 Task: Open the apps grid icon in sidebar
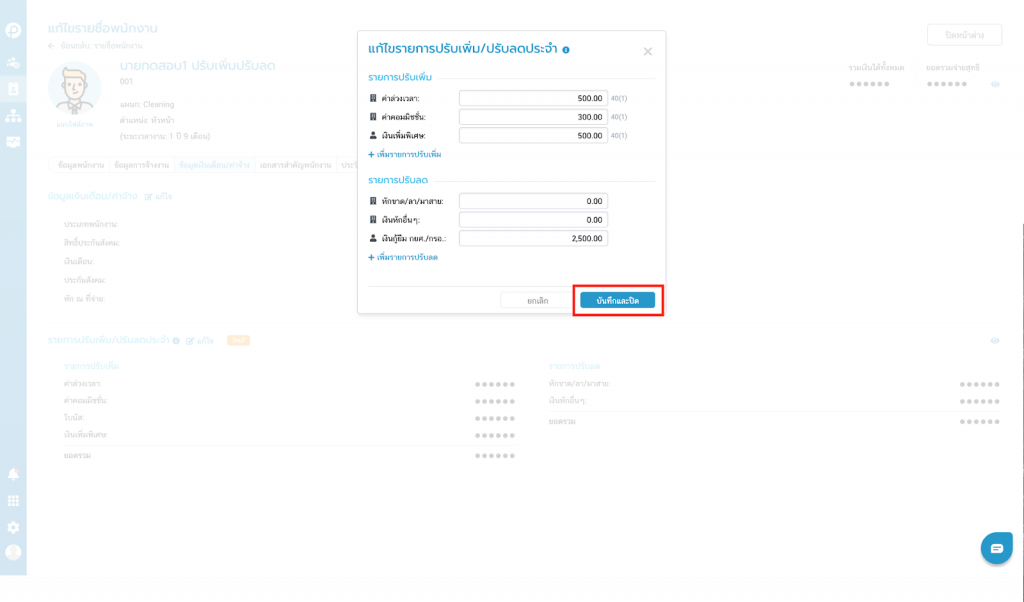[13, 500]
